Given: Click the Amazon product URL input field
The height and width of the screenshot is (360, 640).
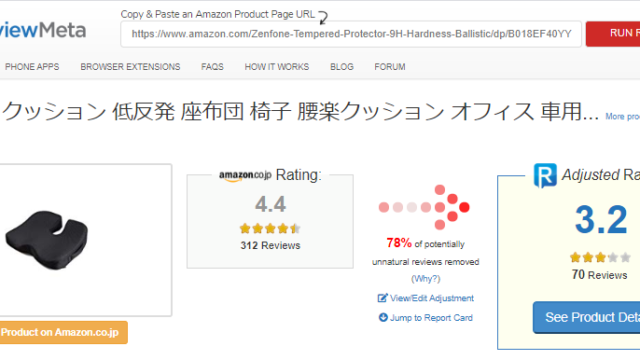Looking at the screenshot, I should click(351, 34).
